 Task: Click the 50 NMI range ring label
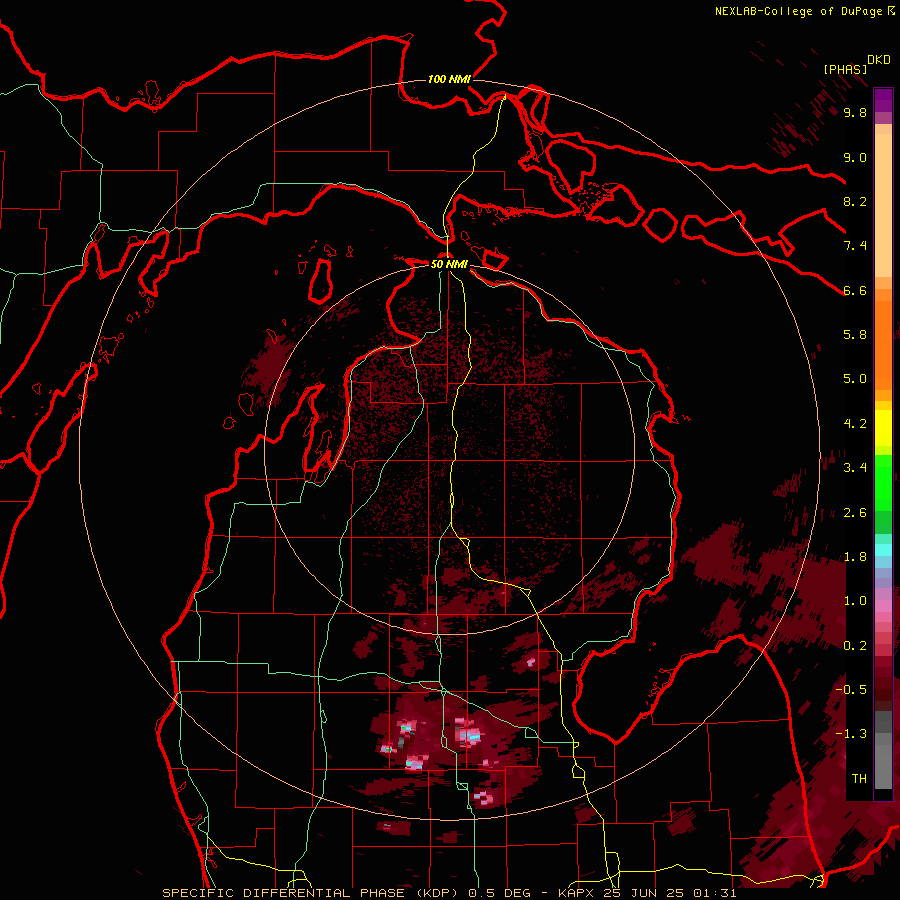click(449, 264)
